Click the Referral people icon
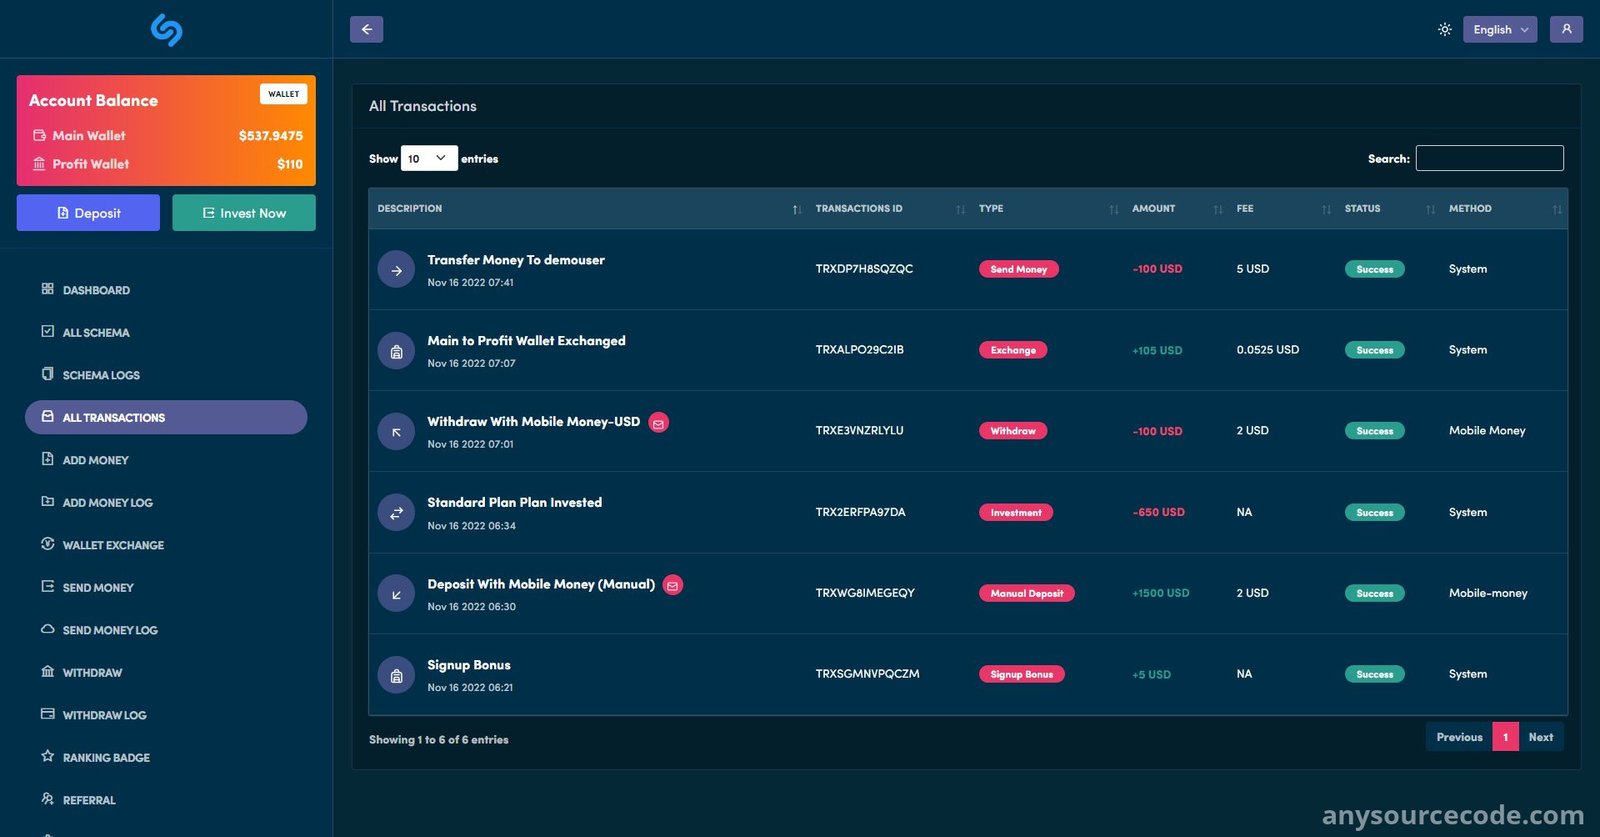This screenshot has width=1600, height=837. 47,799
